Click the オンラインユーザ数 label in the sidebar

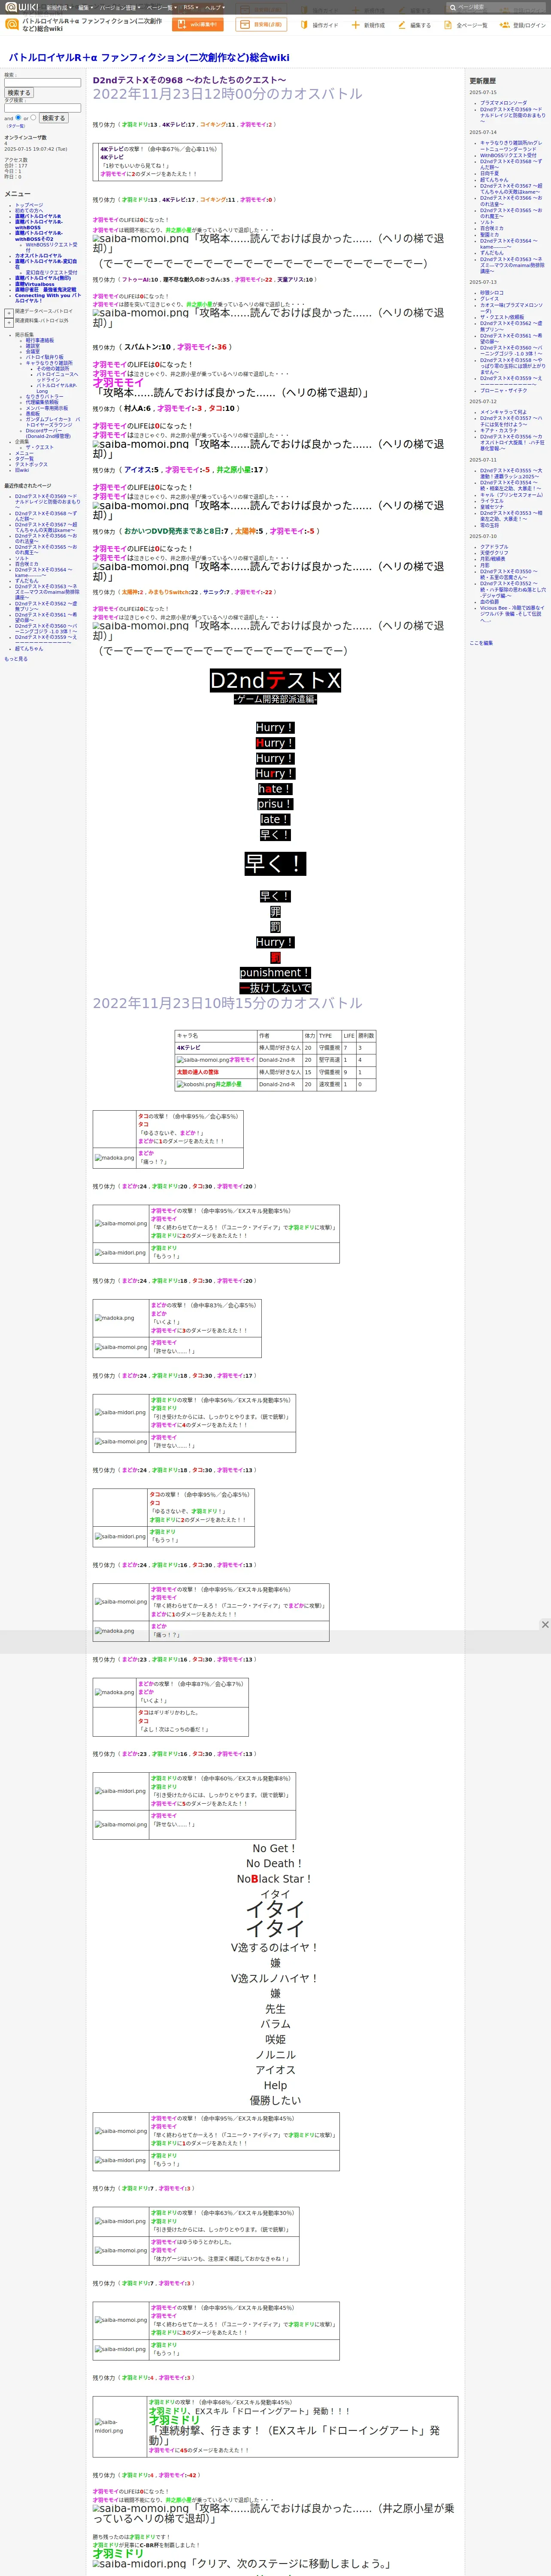[25, 138]
